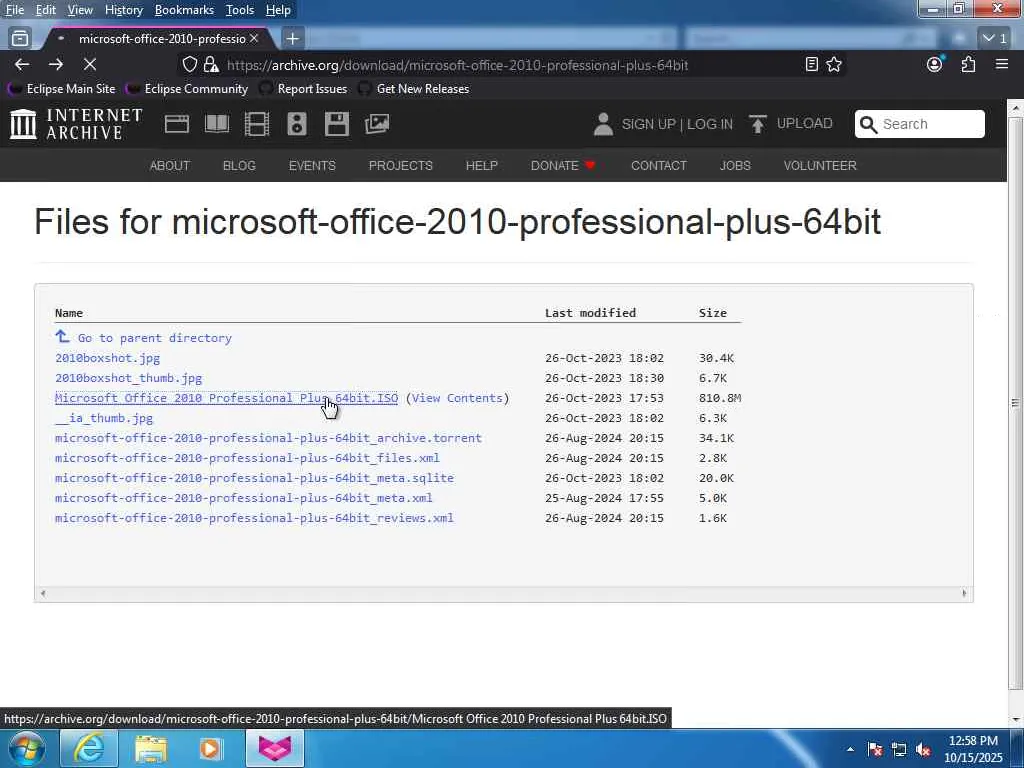This screenshot has height=768, width=1024.
Task: Download Microsoft Office 2010 Professional Plus 64bit.ISO
Action: point(226,398)
